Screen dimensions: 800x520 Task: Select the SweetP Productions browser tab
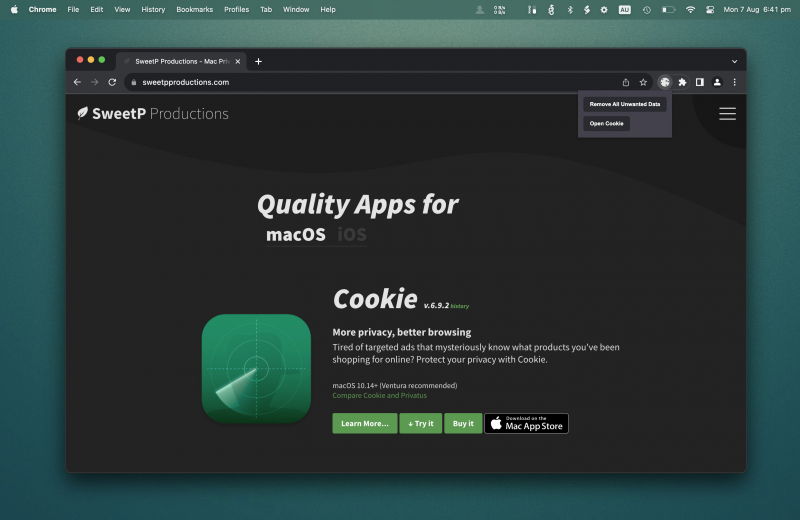click(181, 61)
